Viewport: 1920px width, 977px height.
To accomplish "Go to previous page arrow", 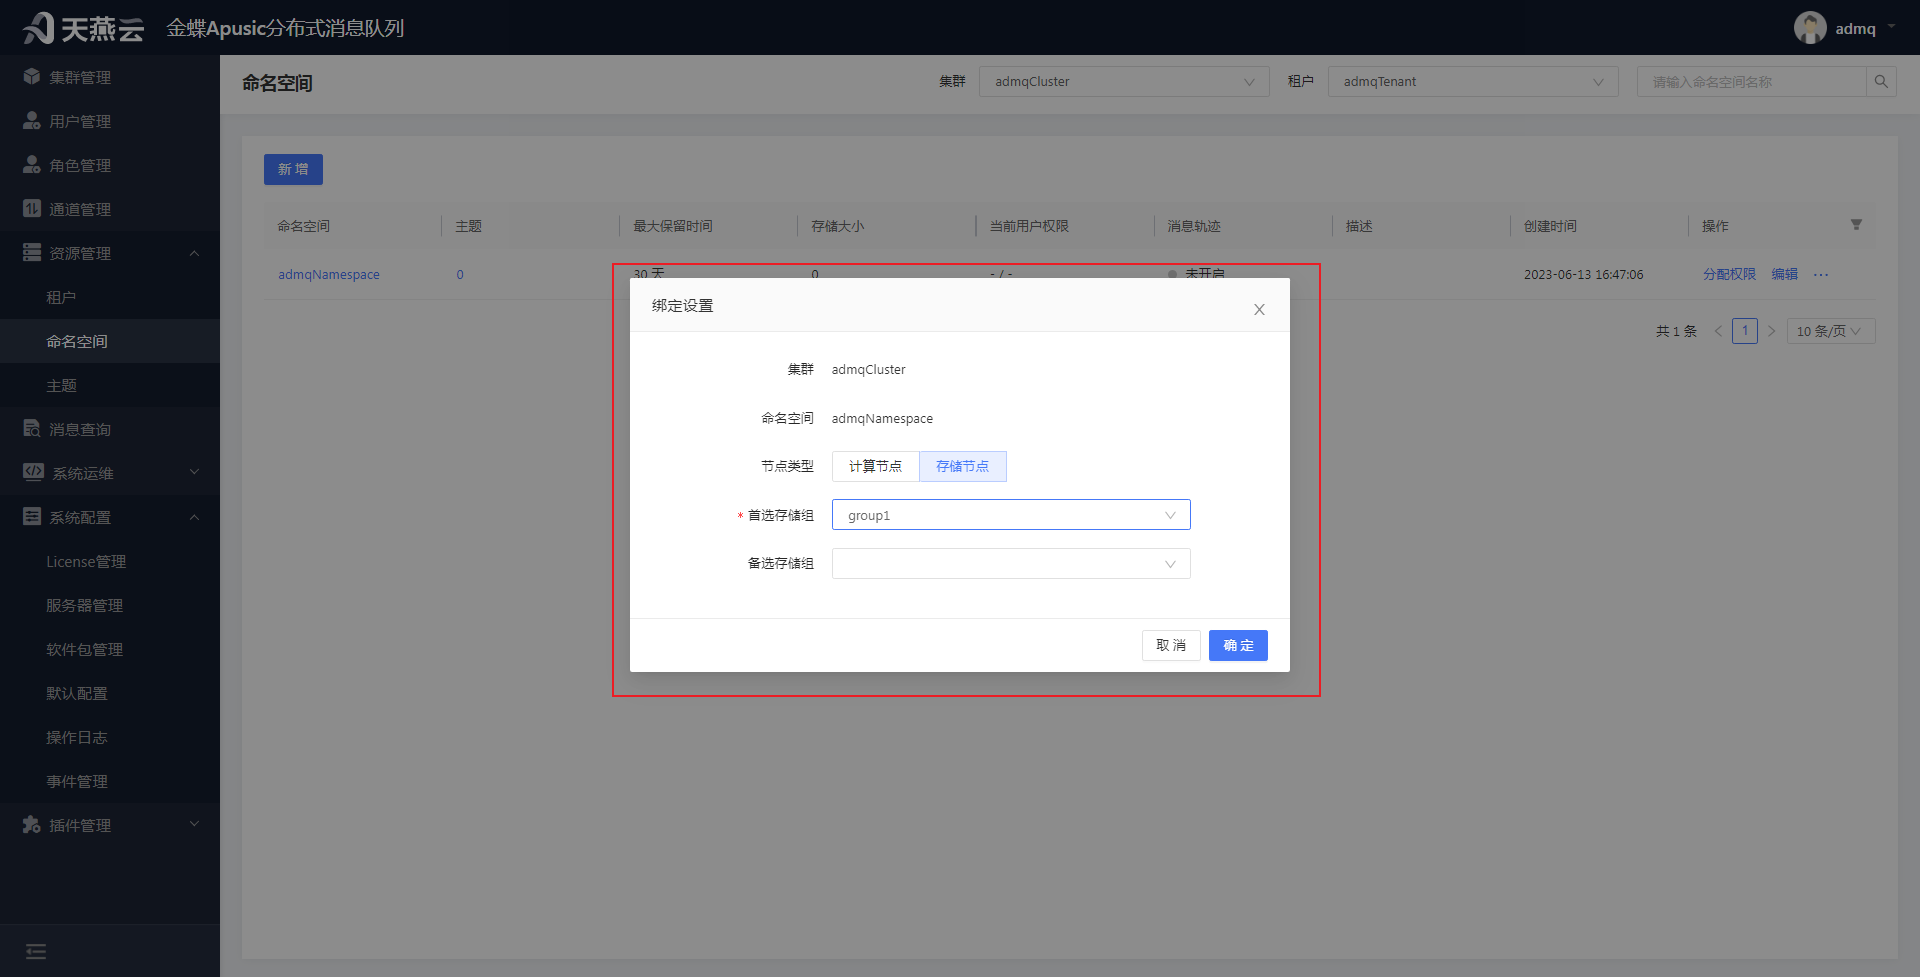I will [x=1718, y=331].
